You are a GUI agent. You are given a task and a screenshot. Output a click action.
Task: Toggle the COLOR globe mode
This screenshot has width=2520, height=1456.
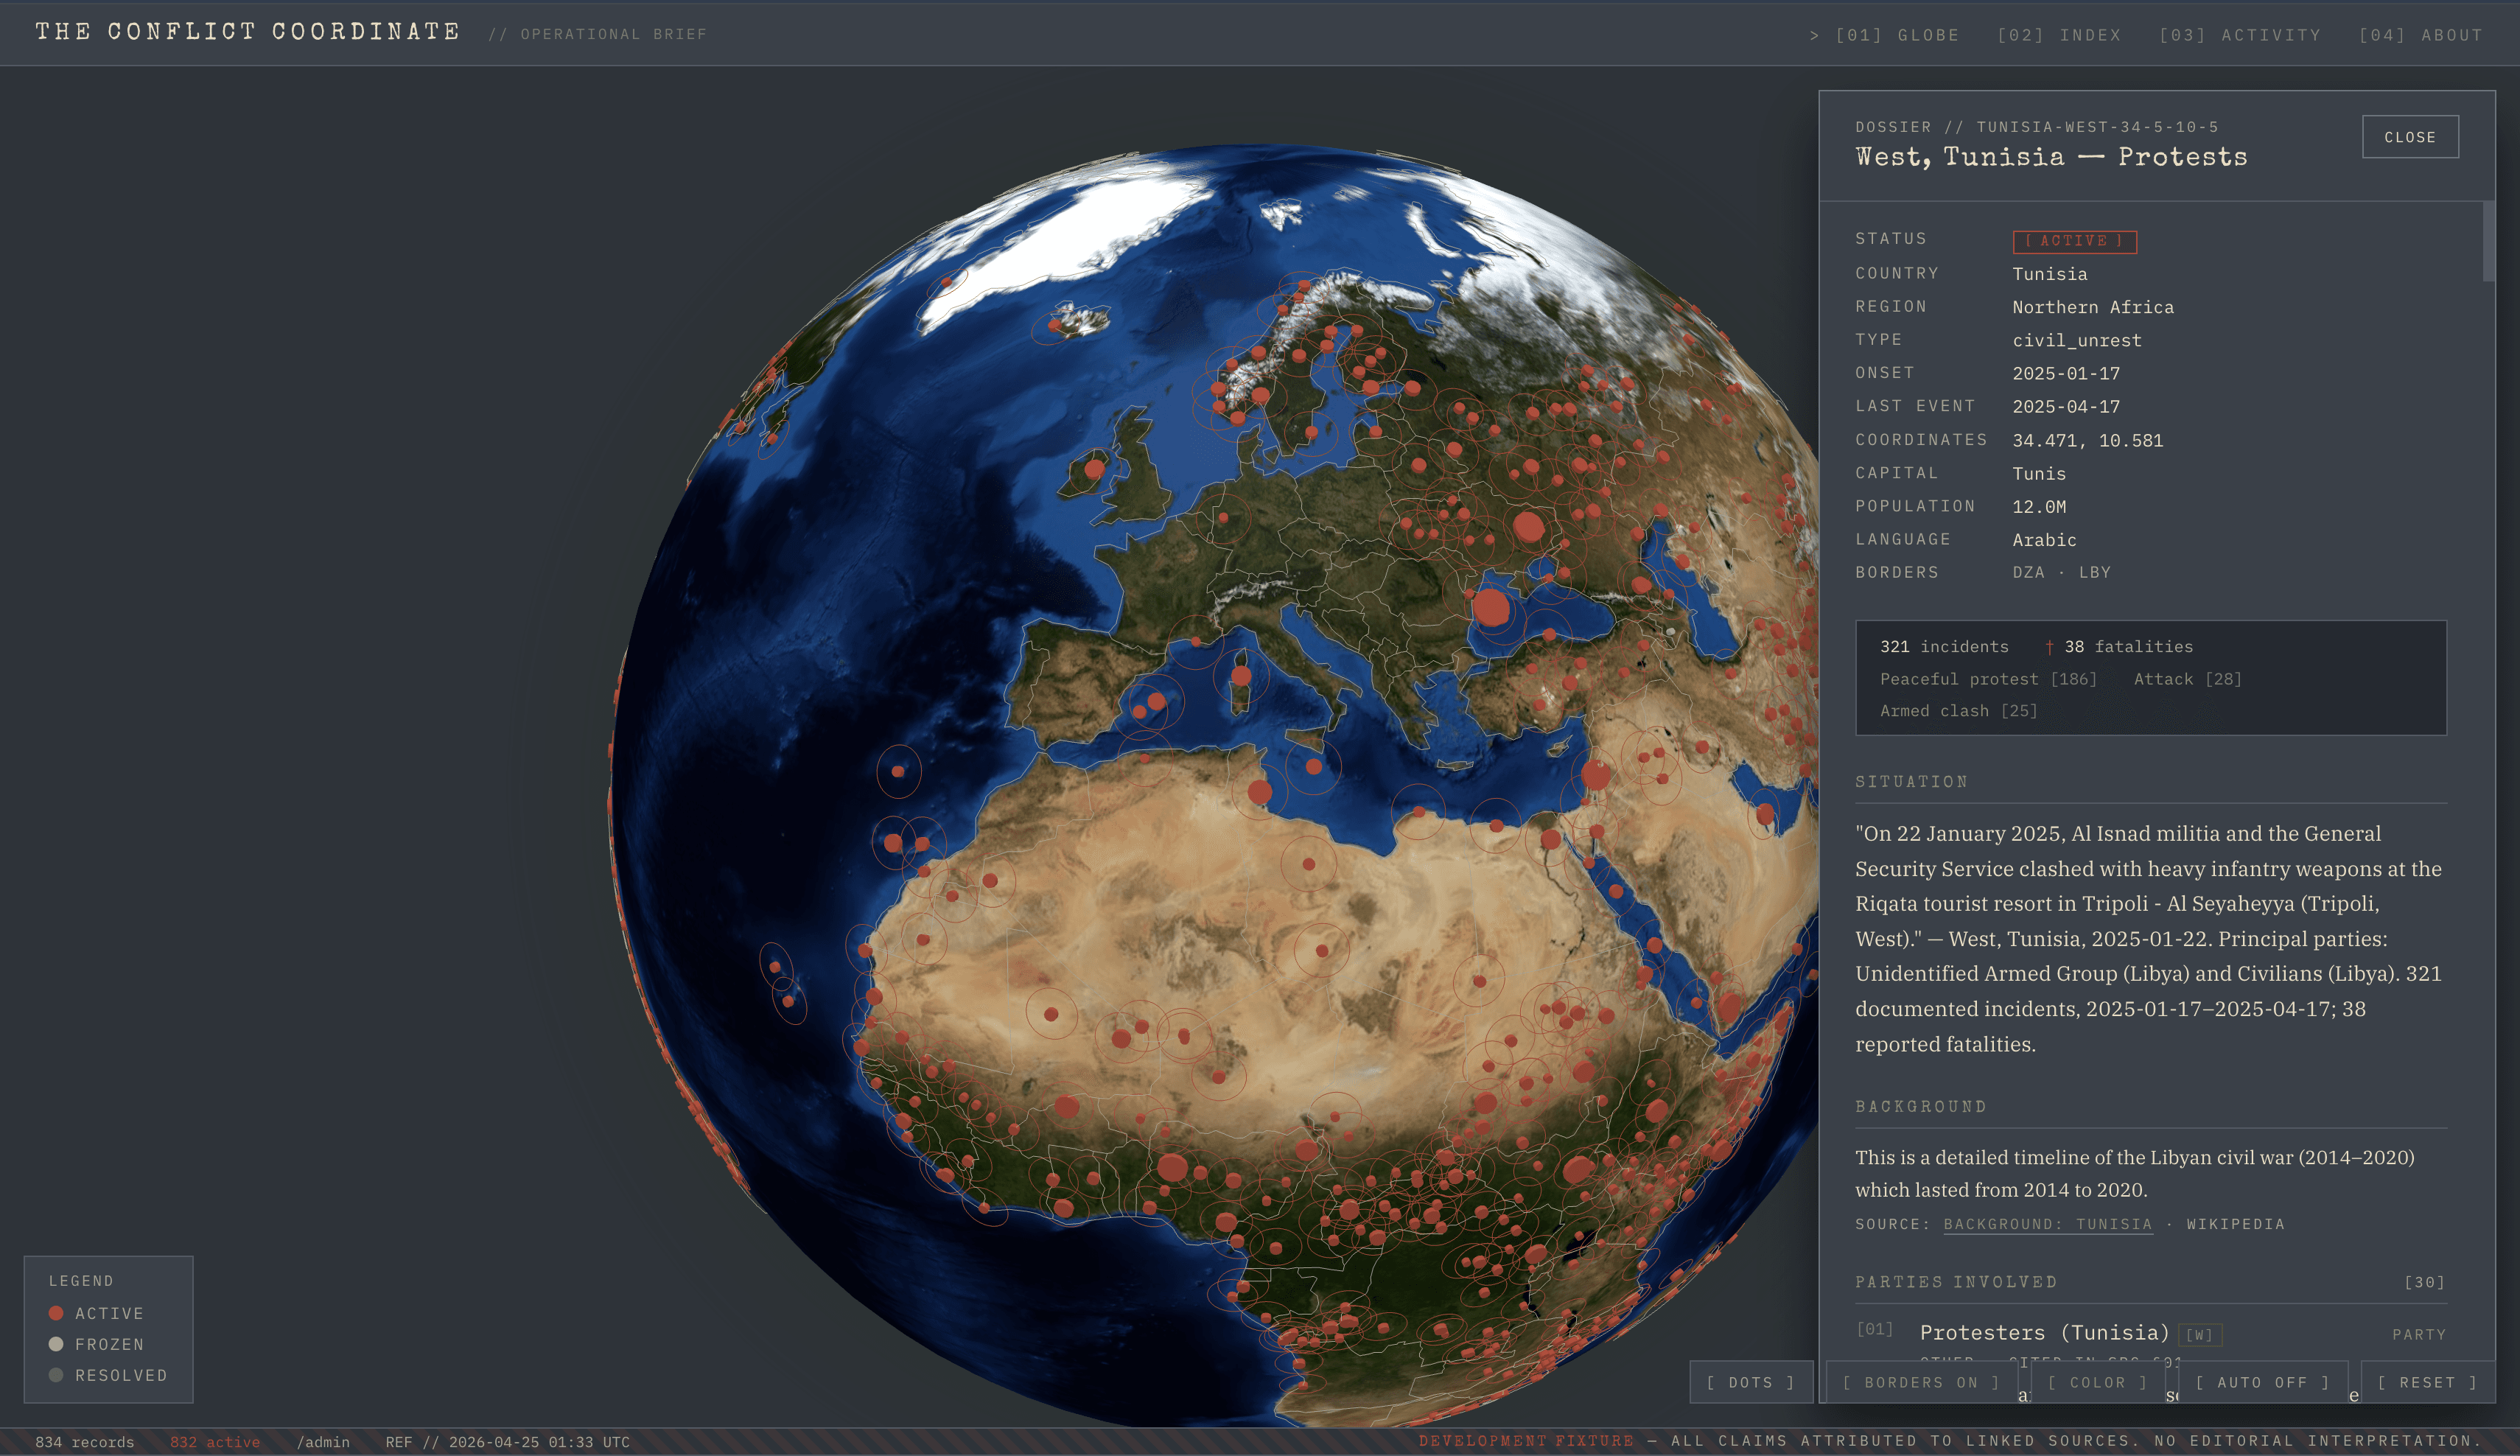click(x=2097, y=1382)
